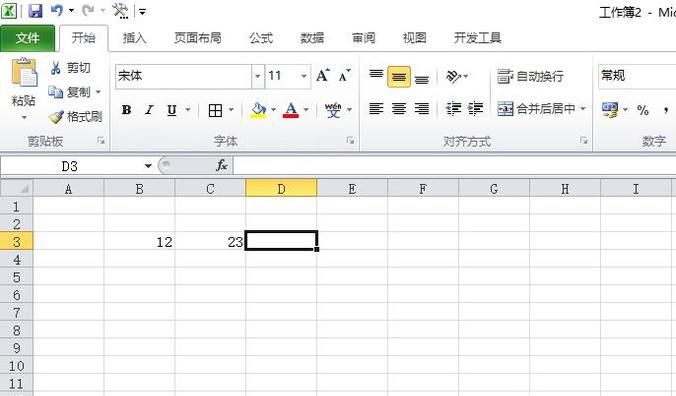
Task: Click the Copy (复制) button
Action: [70, 92]
